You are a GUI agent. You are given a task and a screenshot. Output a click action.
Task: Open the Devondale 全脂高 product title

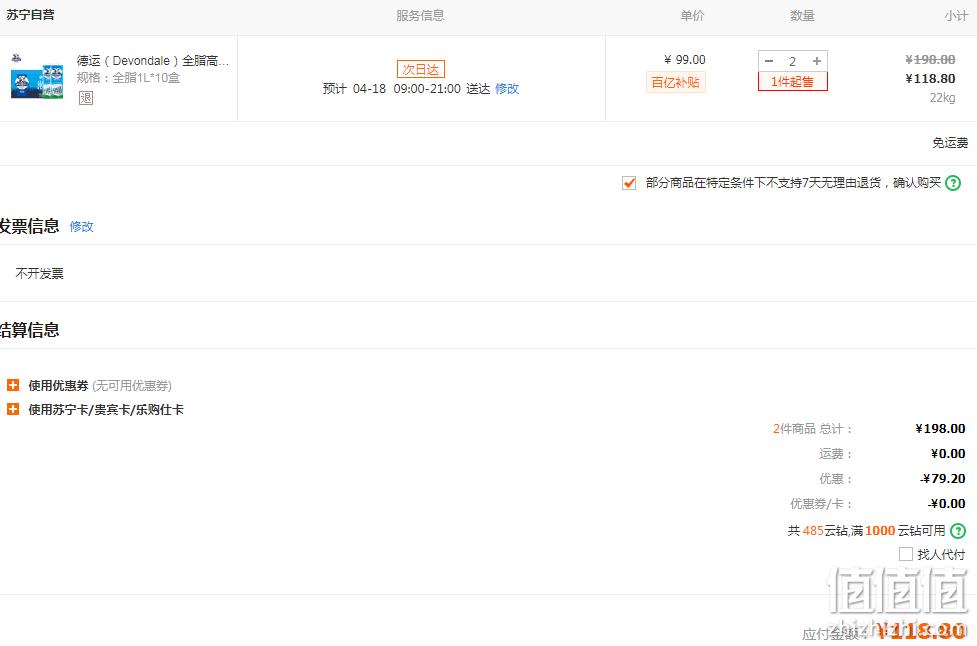153,60
